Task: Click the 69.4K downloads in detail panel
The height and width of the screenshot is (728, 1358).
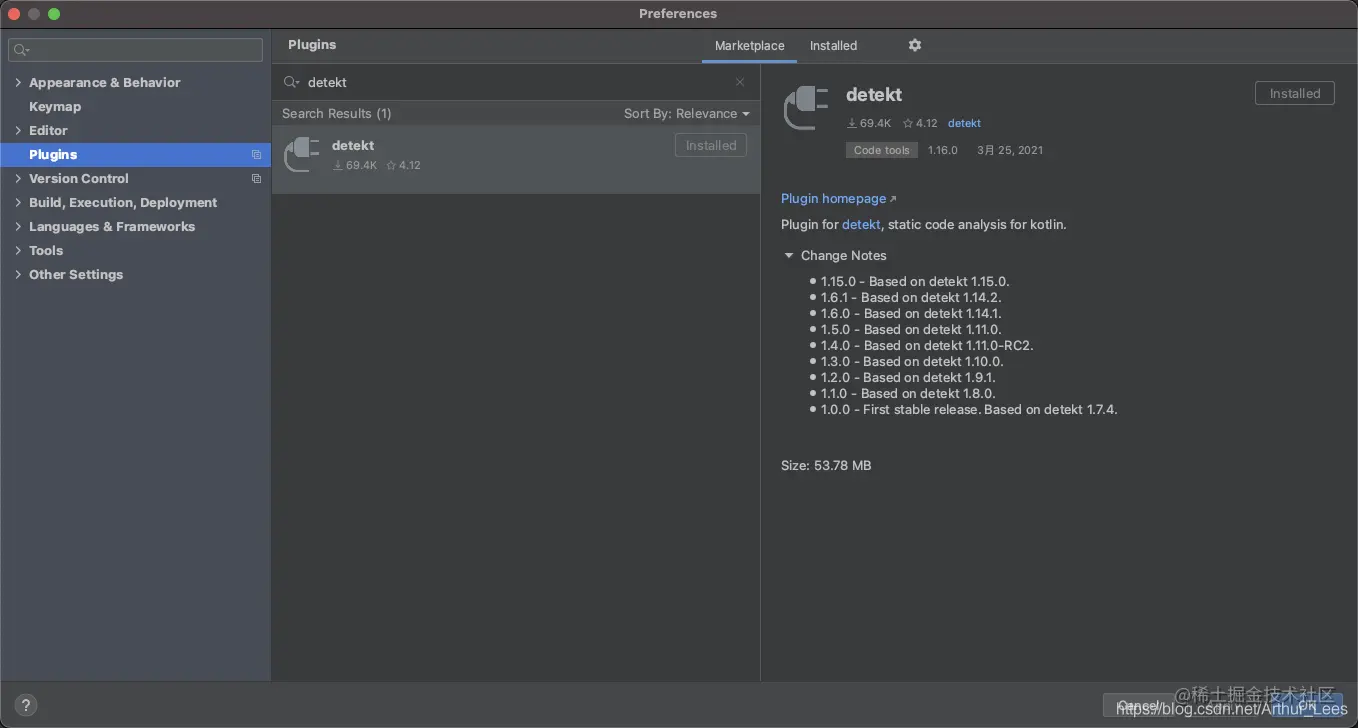Action: click(x=868, y=124)
